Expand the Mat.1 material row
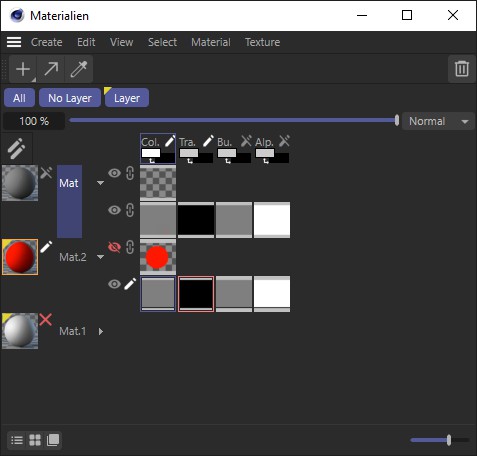 tap(101, 331)
